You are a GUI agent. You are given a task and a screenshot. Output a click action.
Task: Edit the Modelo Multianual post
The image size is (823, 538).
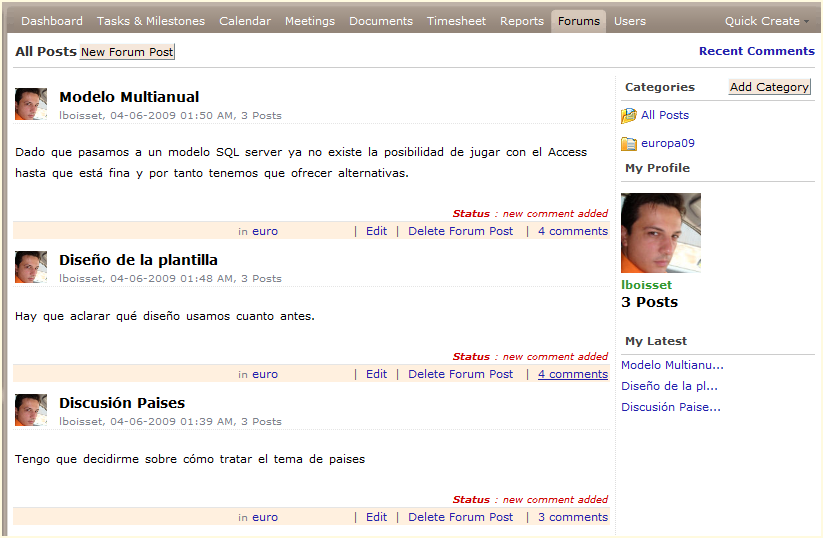click(376, 231)
